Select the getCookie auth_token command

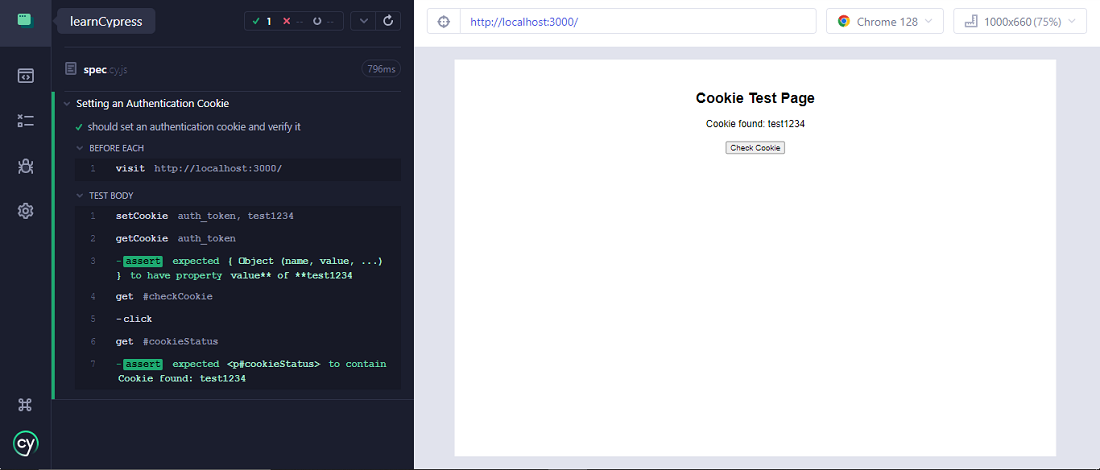238,239
